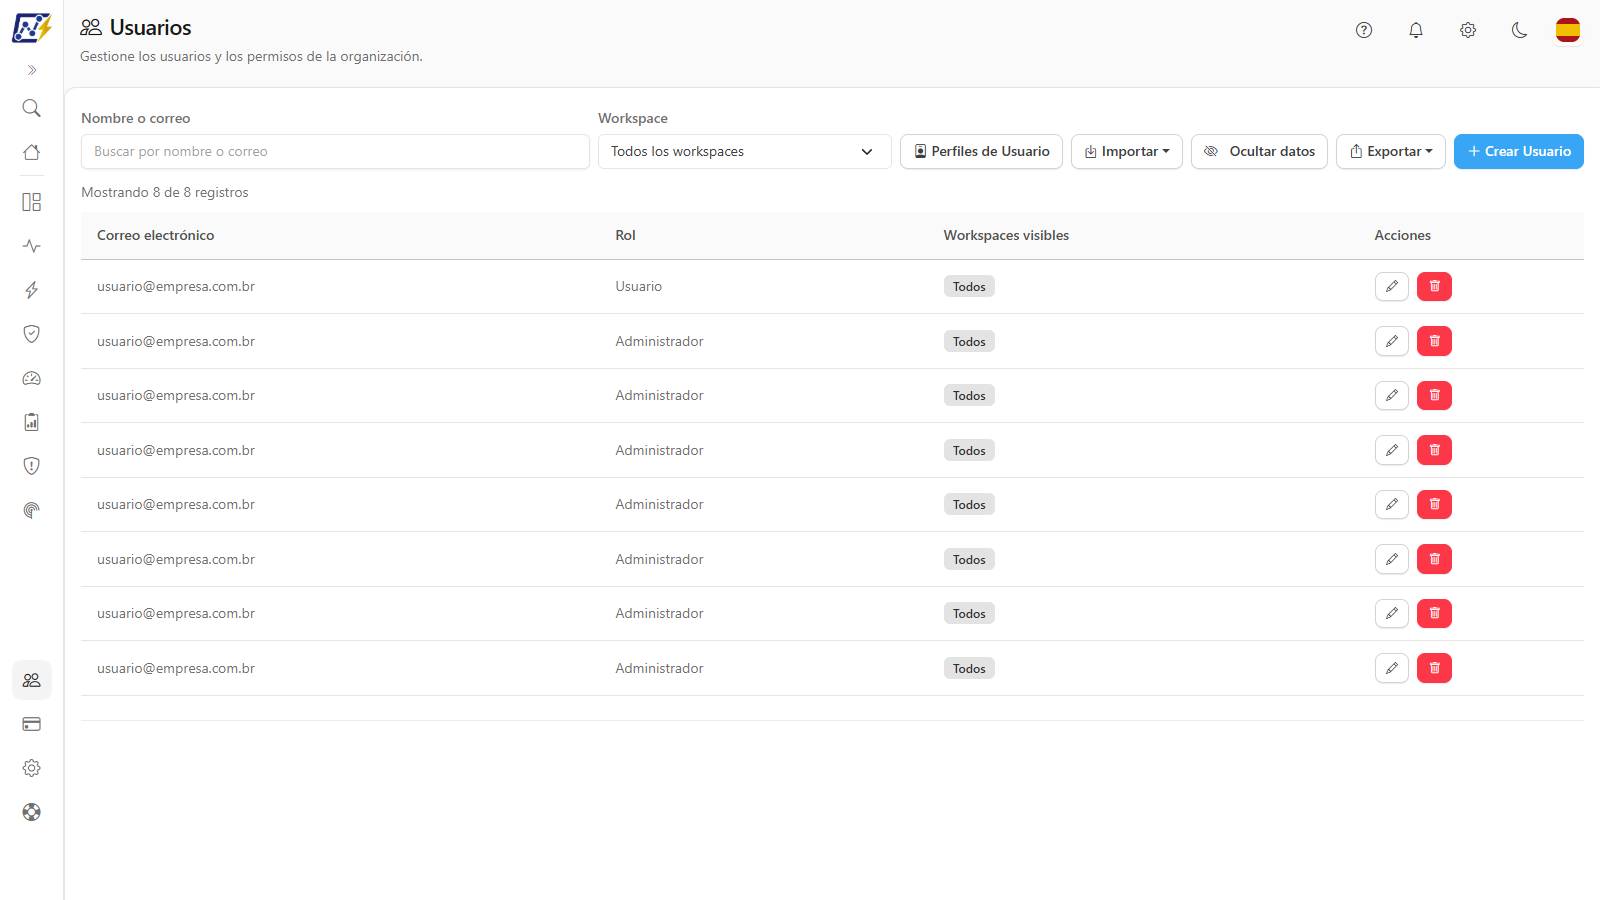Open the search icon in sidebar
The height and width of the screenshot is (900, 1600).
32,108
